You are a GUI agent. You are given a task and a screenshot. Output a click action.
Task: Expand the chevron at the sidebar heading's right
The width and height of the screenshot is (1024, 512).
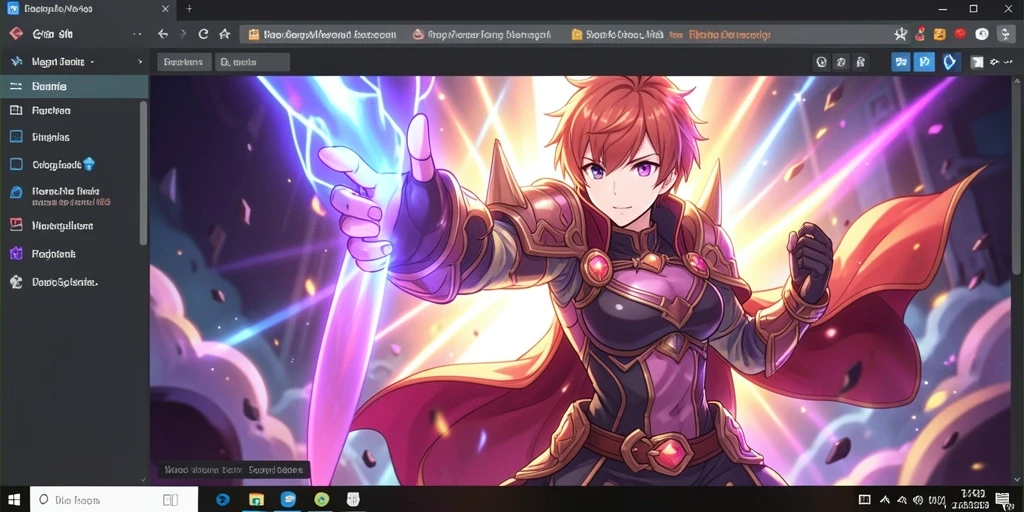pos(140,62)
